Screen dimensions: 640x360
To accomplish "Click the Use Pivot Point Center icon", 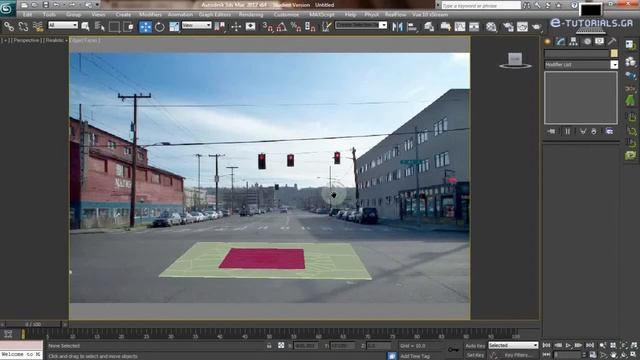I will [220, 27].
